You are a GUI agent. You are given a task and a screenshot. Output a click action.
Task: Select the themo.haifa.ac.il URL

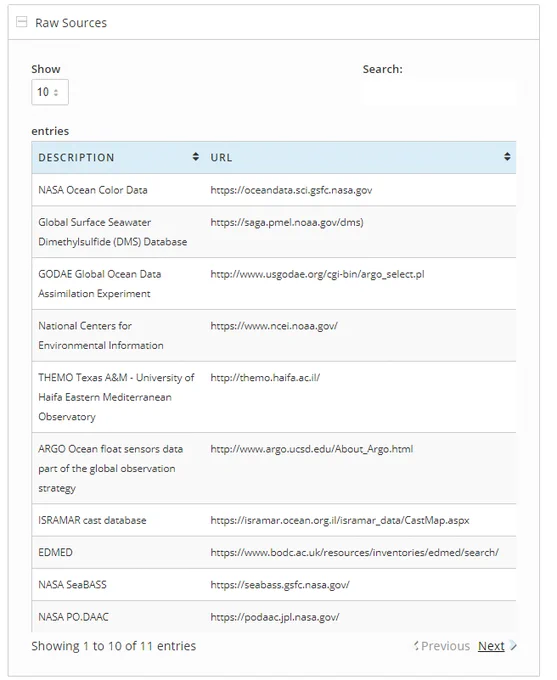coord(265,377)
